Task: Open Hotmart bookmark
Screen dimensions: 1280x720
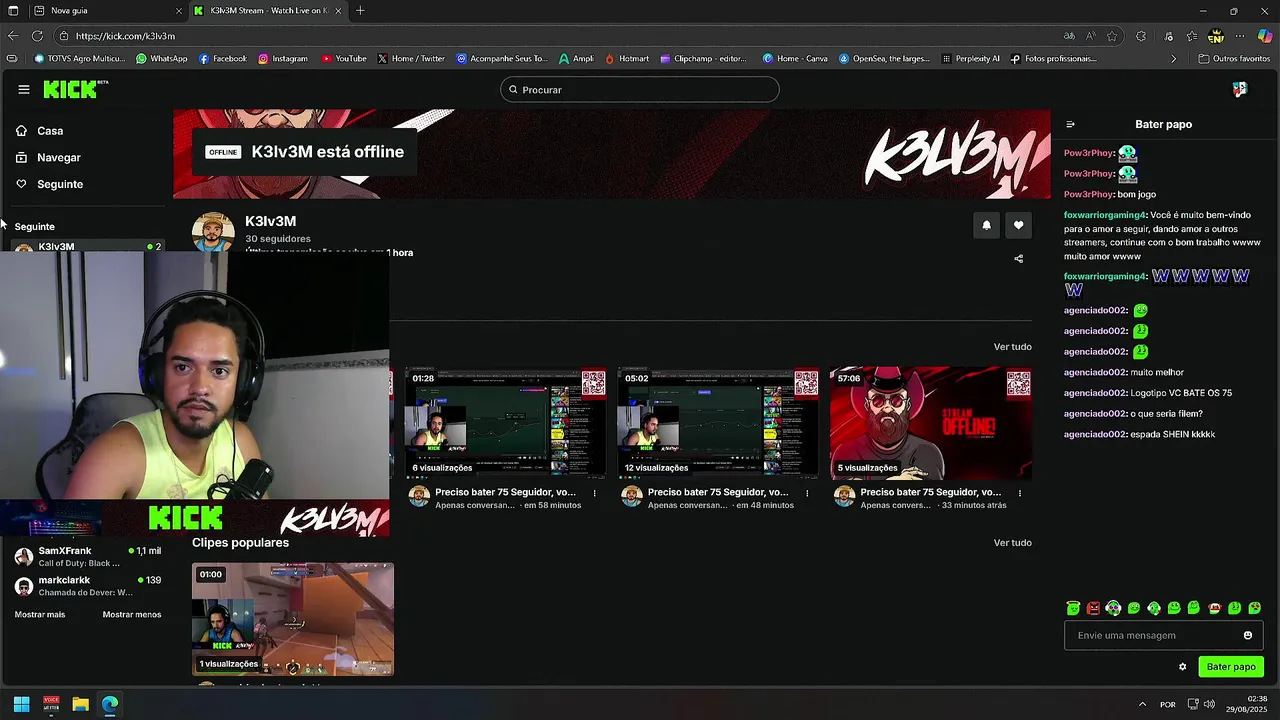Action: [626, 59]
